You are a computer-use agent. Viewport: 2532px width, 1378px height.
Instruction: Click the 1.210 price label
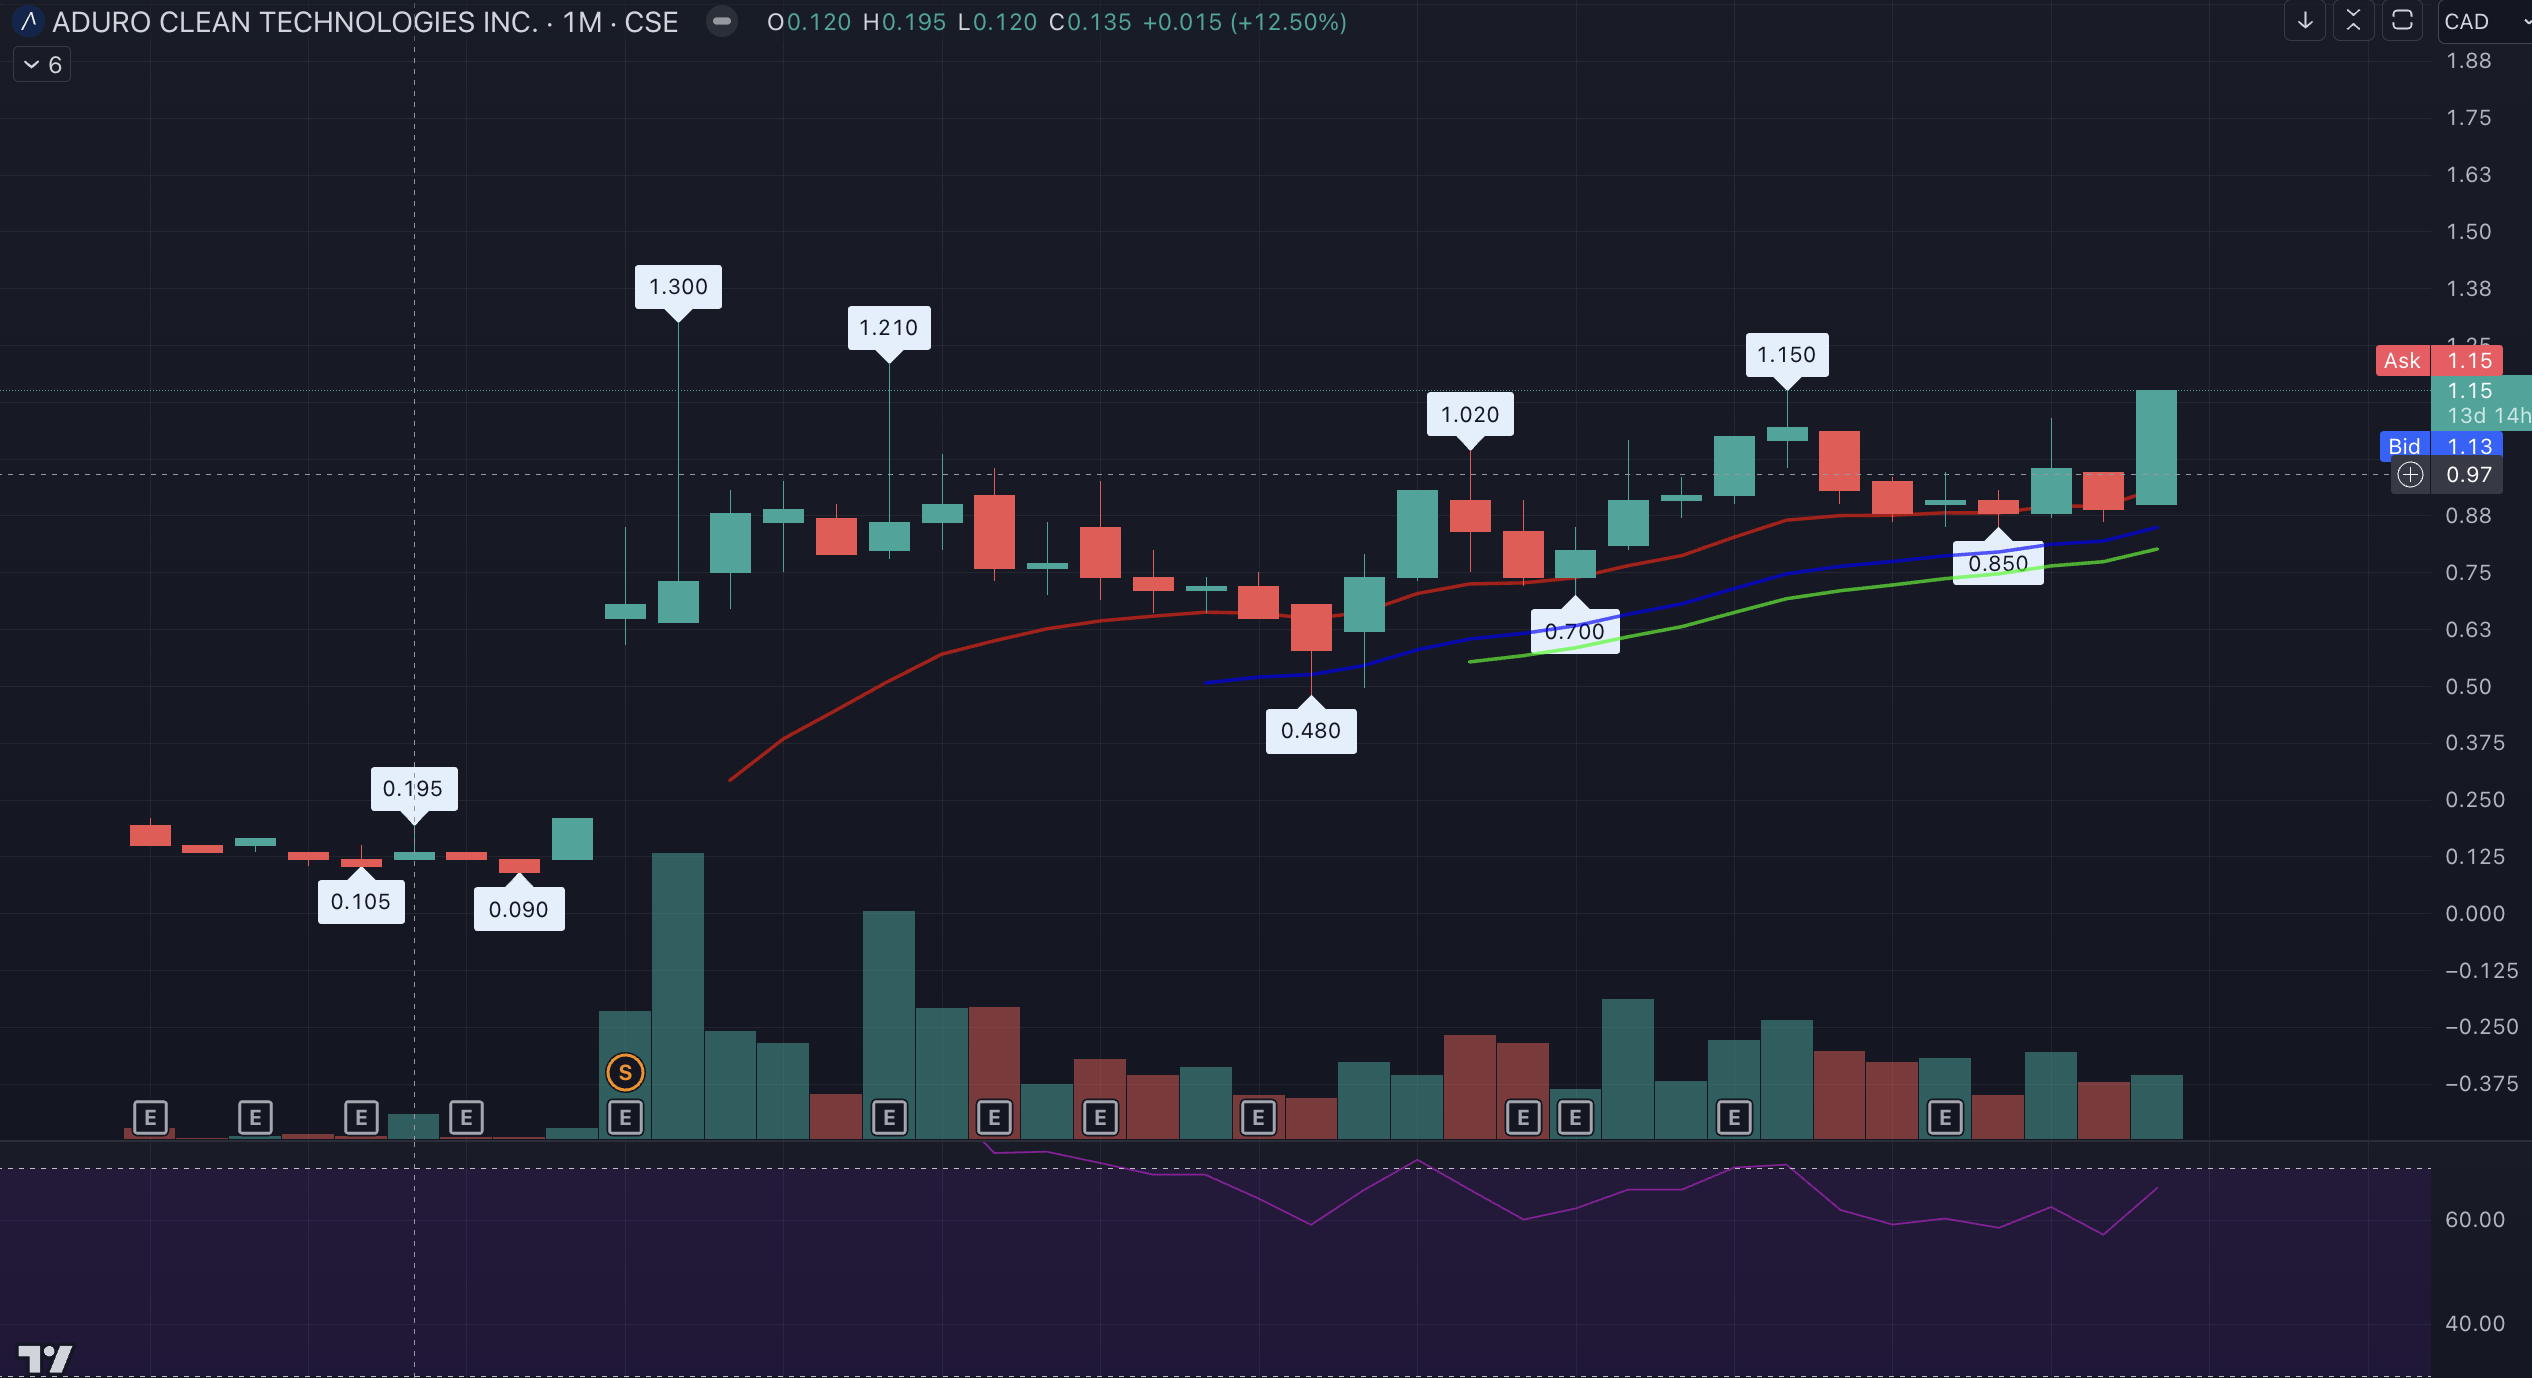tap(889, 328)
